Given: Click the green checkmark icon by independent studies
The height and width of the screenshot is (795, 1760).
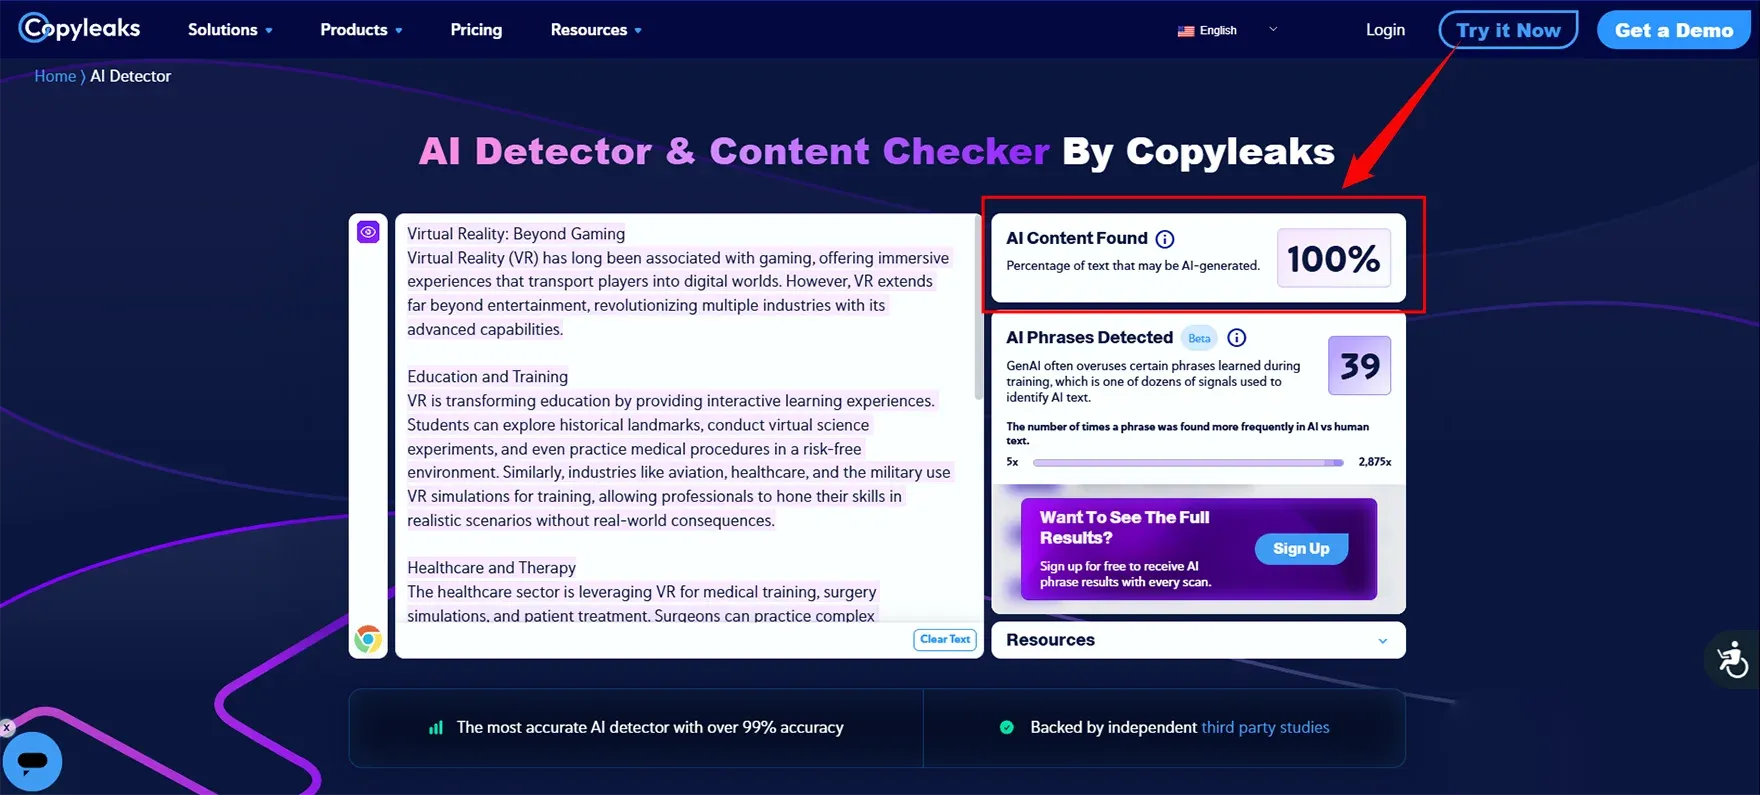Looking at the screenshot, I should click(x=1007, y=727).
